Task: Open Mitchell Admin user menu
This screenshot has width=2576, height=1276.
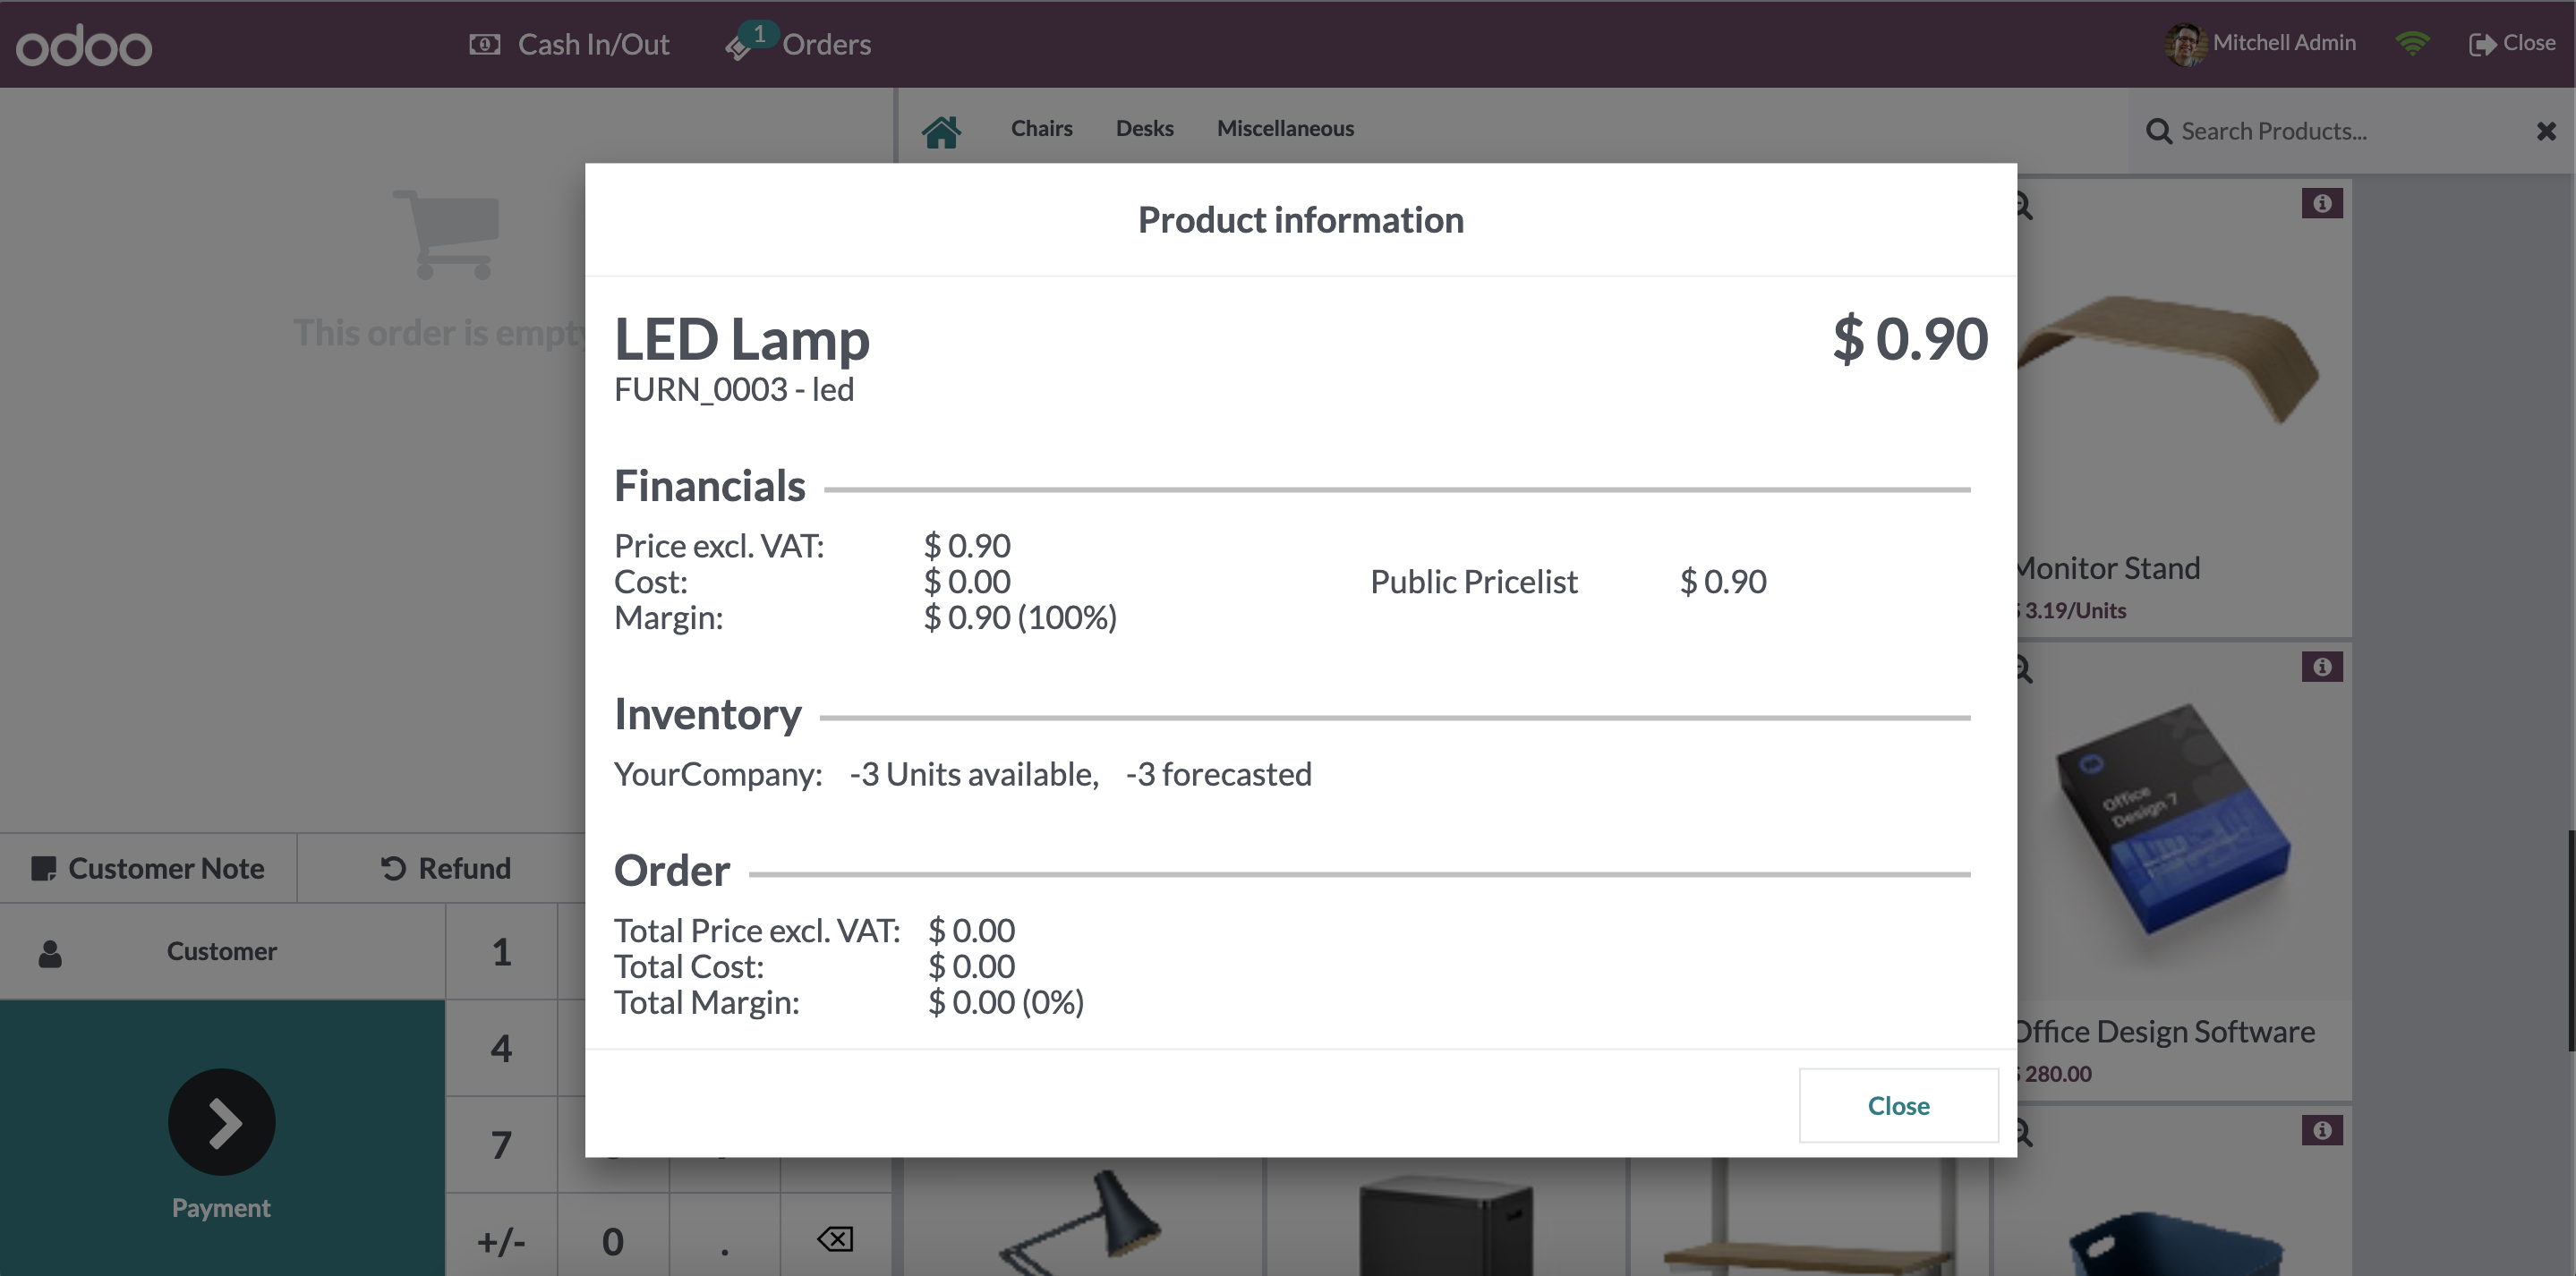Action: [2260, 43]
